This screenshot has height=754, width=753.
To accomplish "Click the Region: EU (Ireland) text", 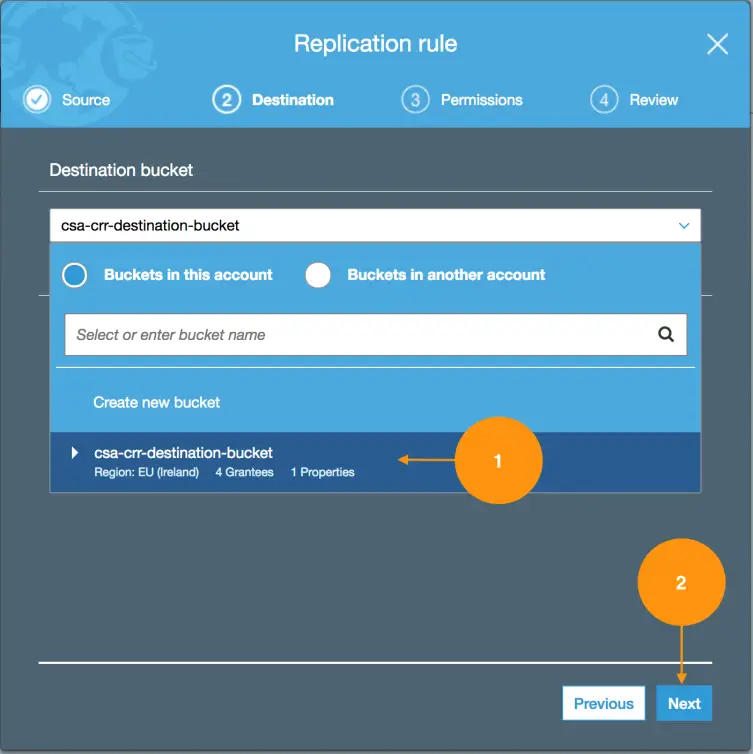I will tap(147, 472).
